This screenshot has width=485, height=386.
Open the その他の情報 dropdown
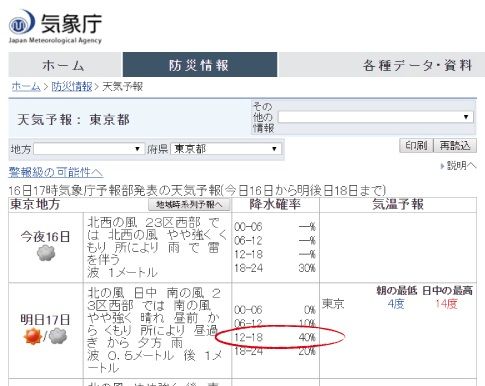point(375,117)
